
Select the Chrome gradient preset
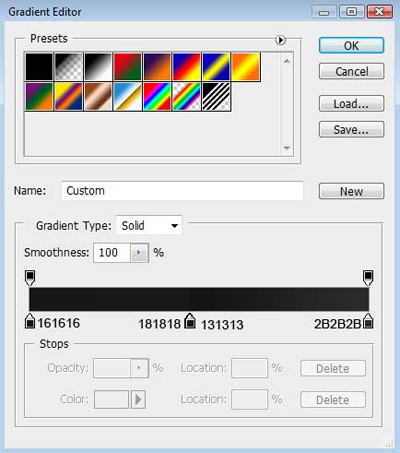click(127, 97)
